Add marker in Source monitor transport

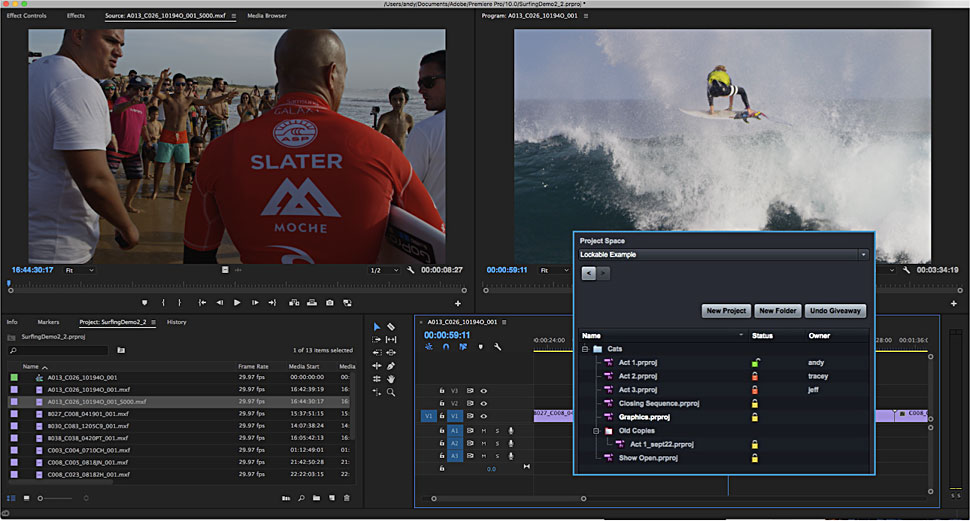tap(144, 303)
